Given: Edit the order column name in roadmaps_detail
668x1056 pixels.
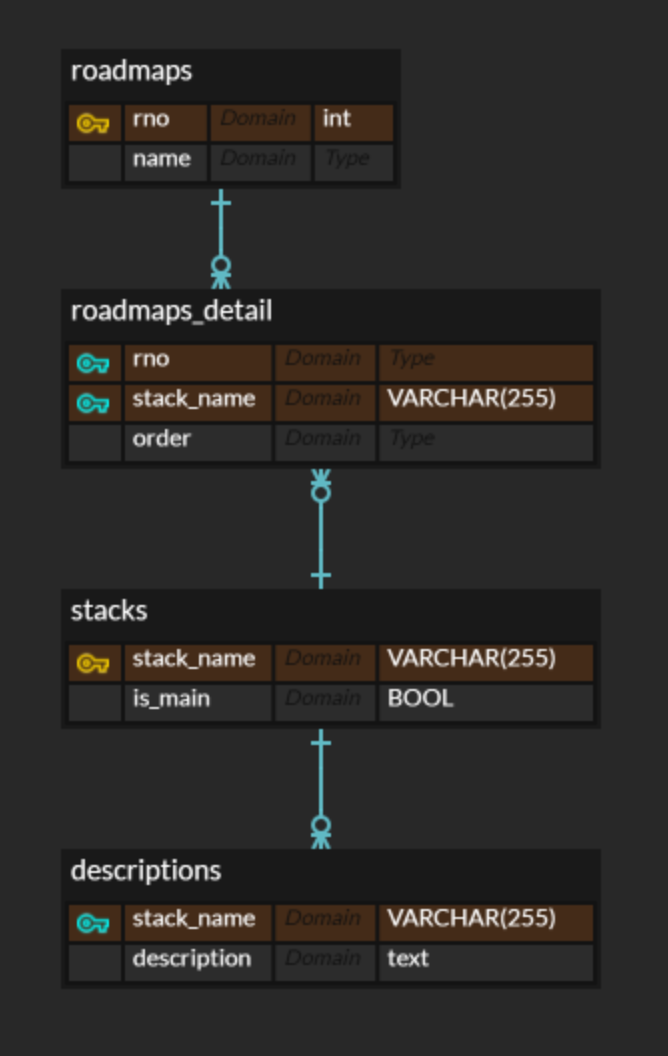Looking at the screenshot, I should pyautogui.click(x=163, y=440).
